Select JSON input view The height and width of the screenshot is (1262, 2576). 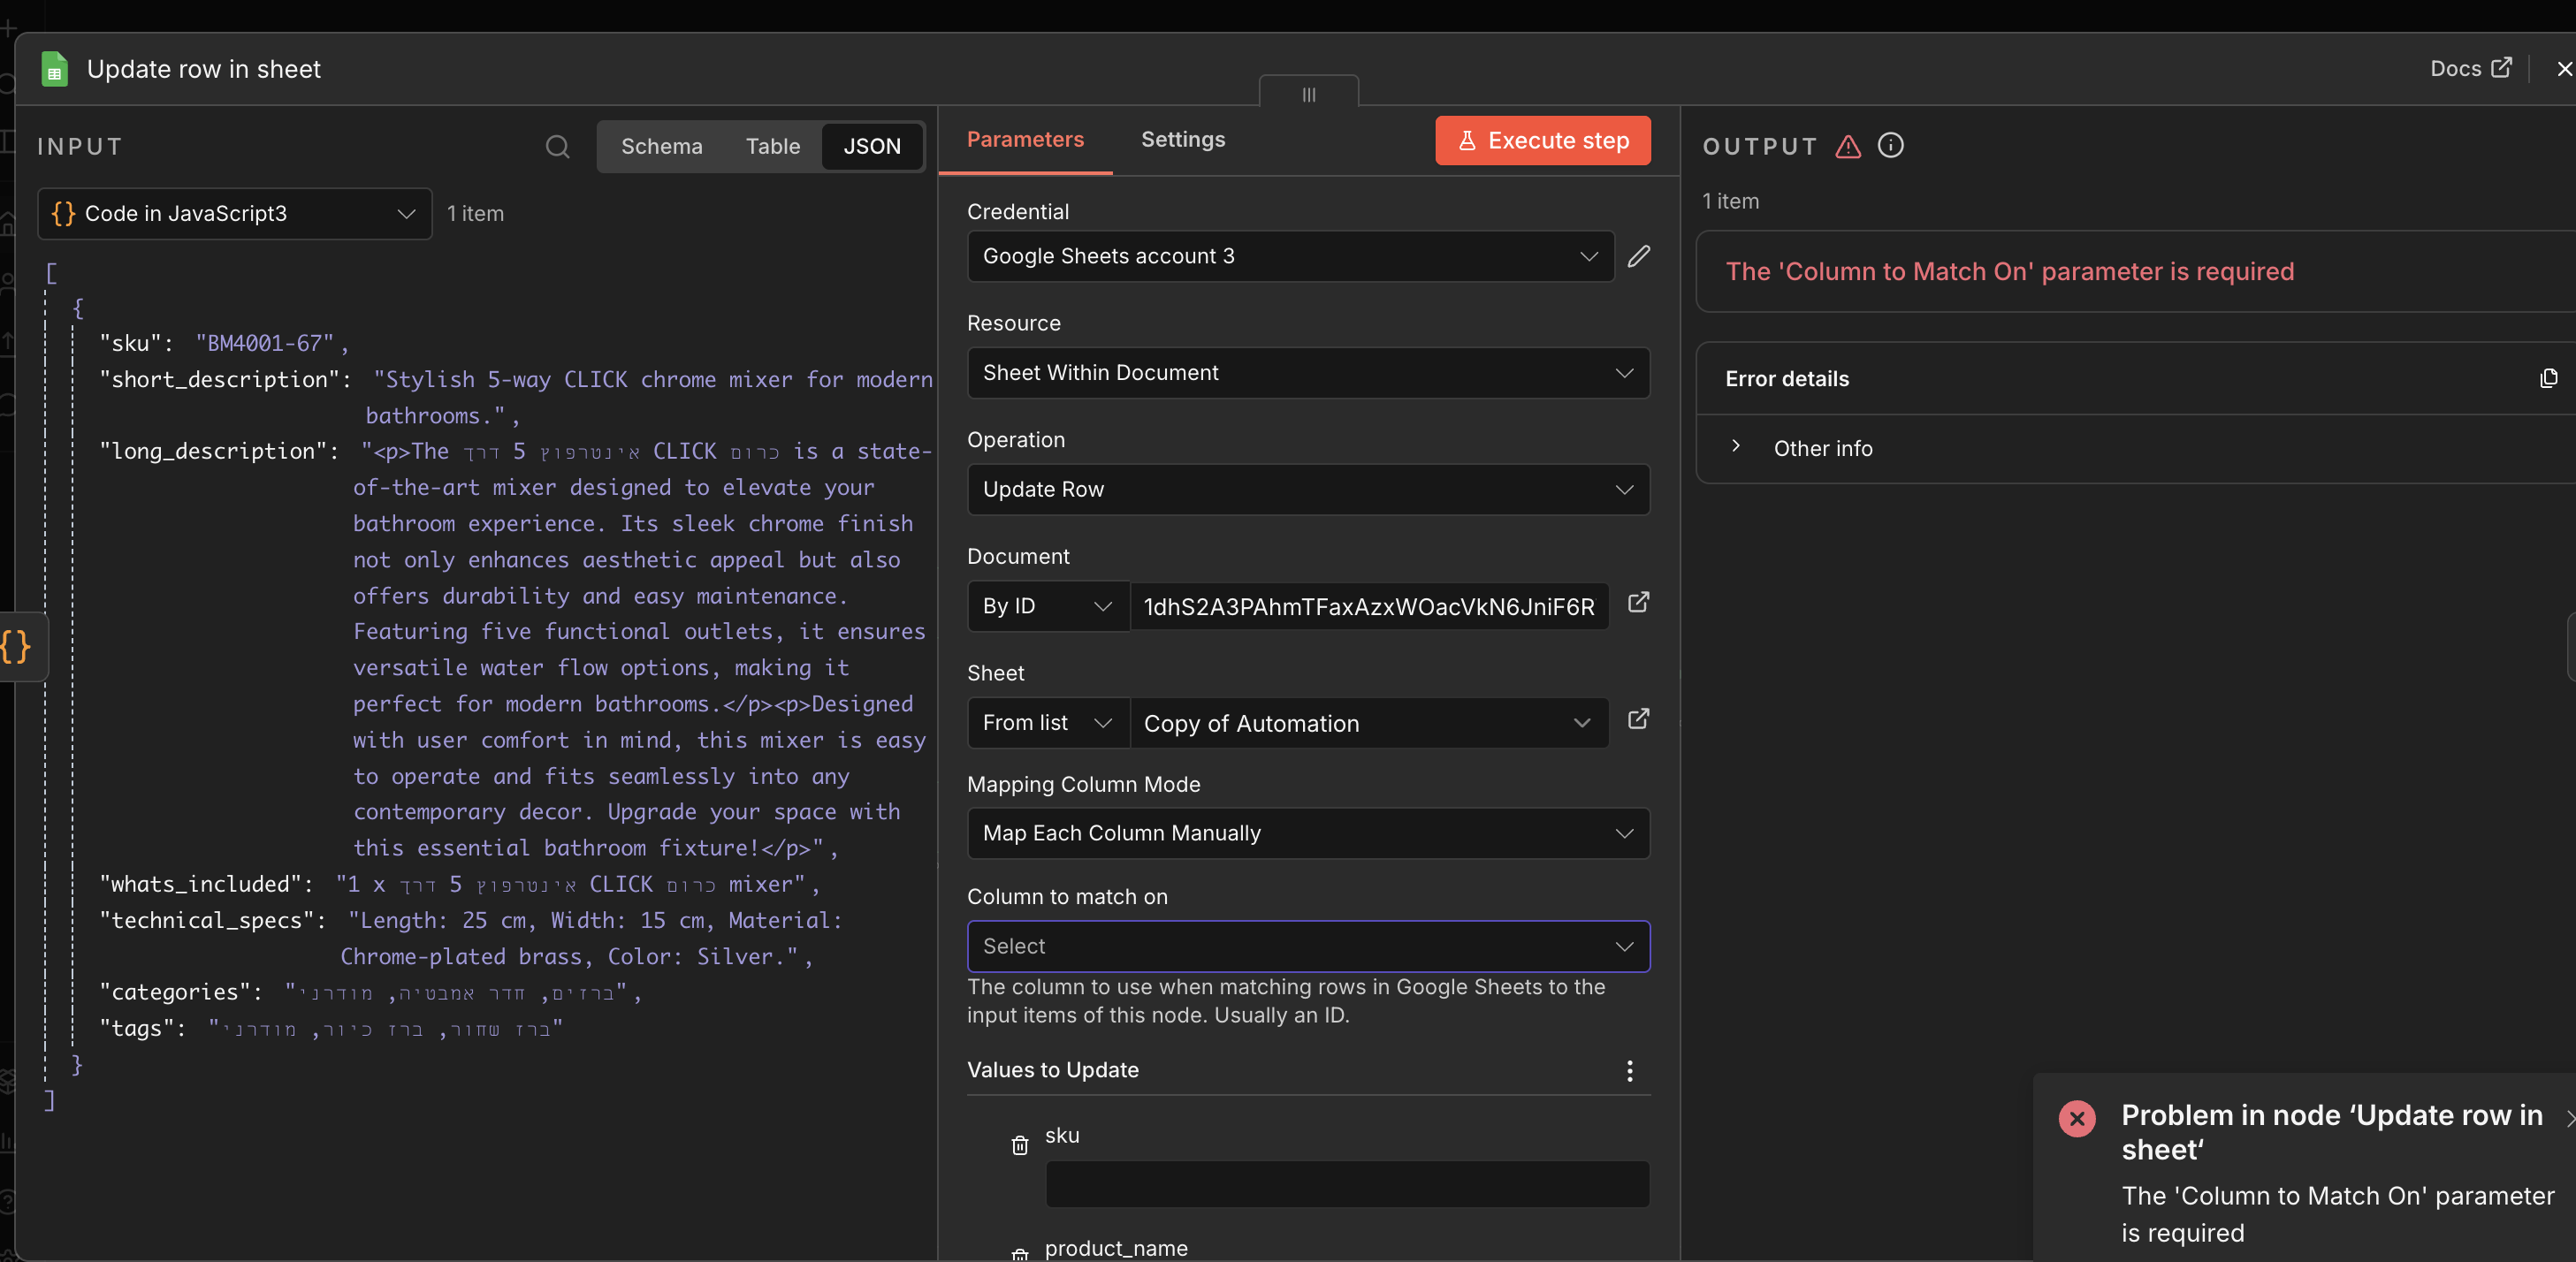pyautogui.click(x=871, y=147)
